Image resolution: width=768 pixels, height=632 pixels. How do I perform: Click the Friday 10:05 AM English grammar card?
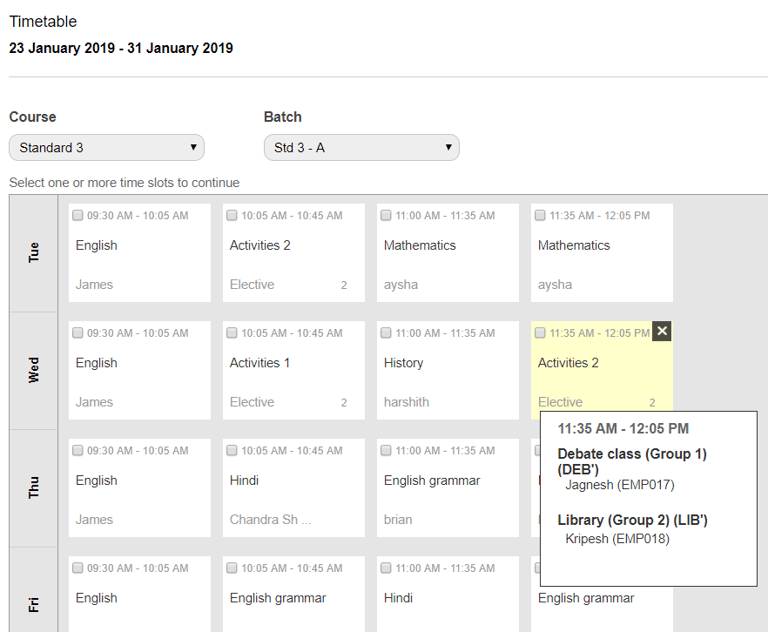(x=294, y=598)
